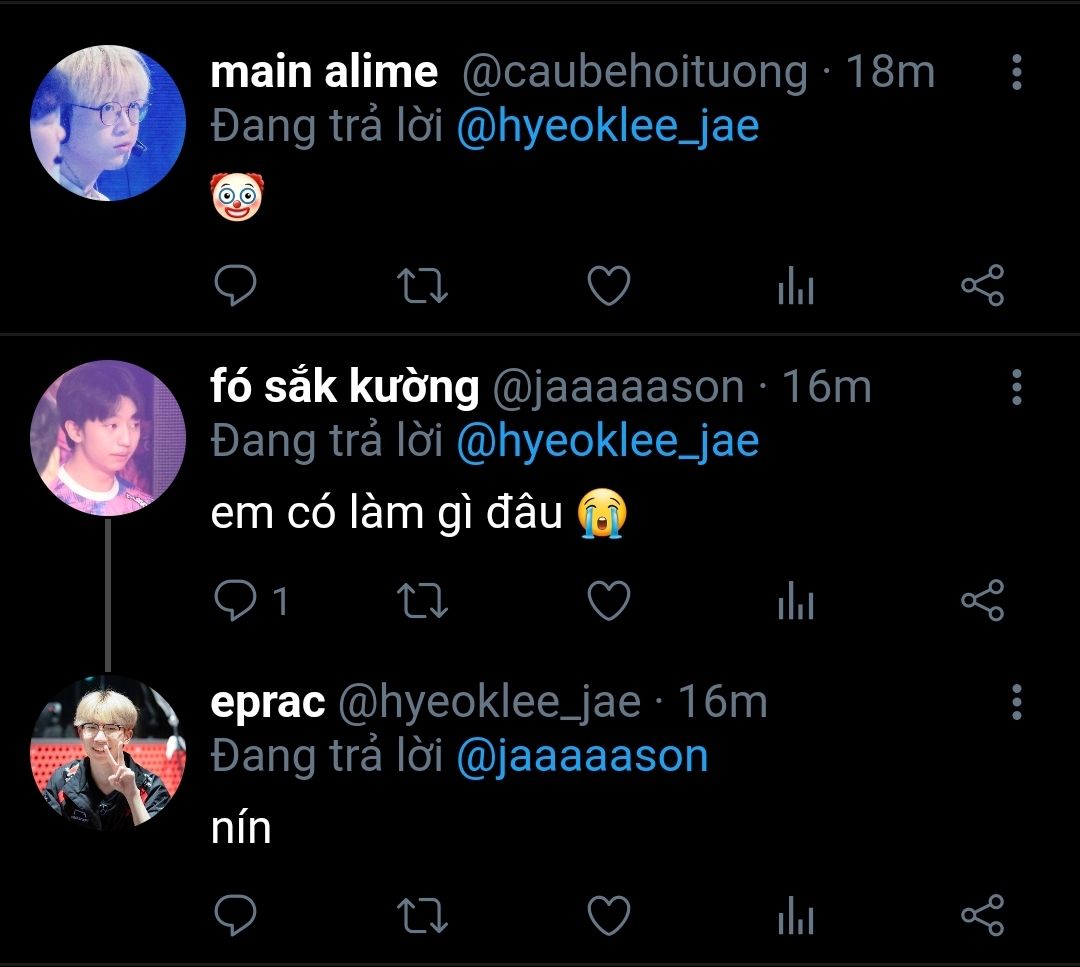1080x967 pixels.
Task: Like main alime's clown emoji tweet
Action: click(609, 285)
